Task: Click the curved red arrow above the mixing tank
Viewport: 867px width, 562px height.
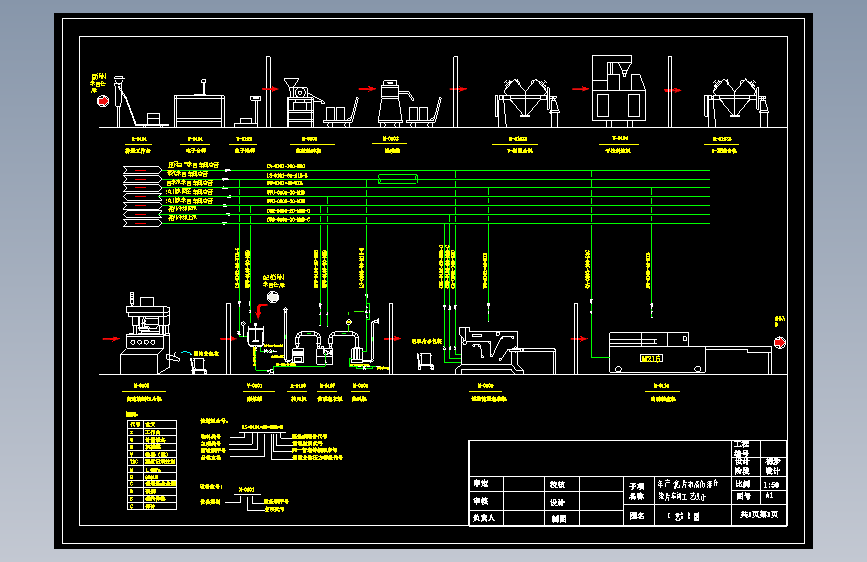Action: pos(260,310)
